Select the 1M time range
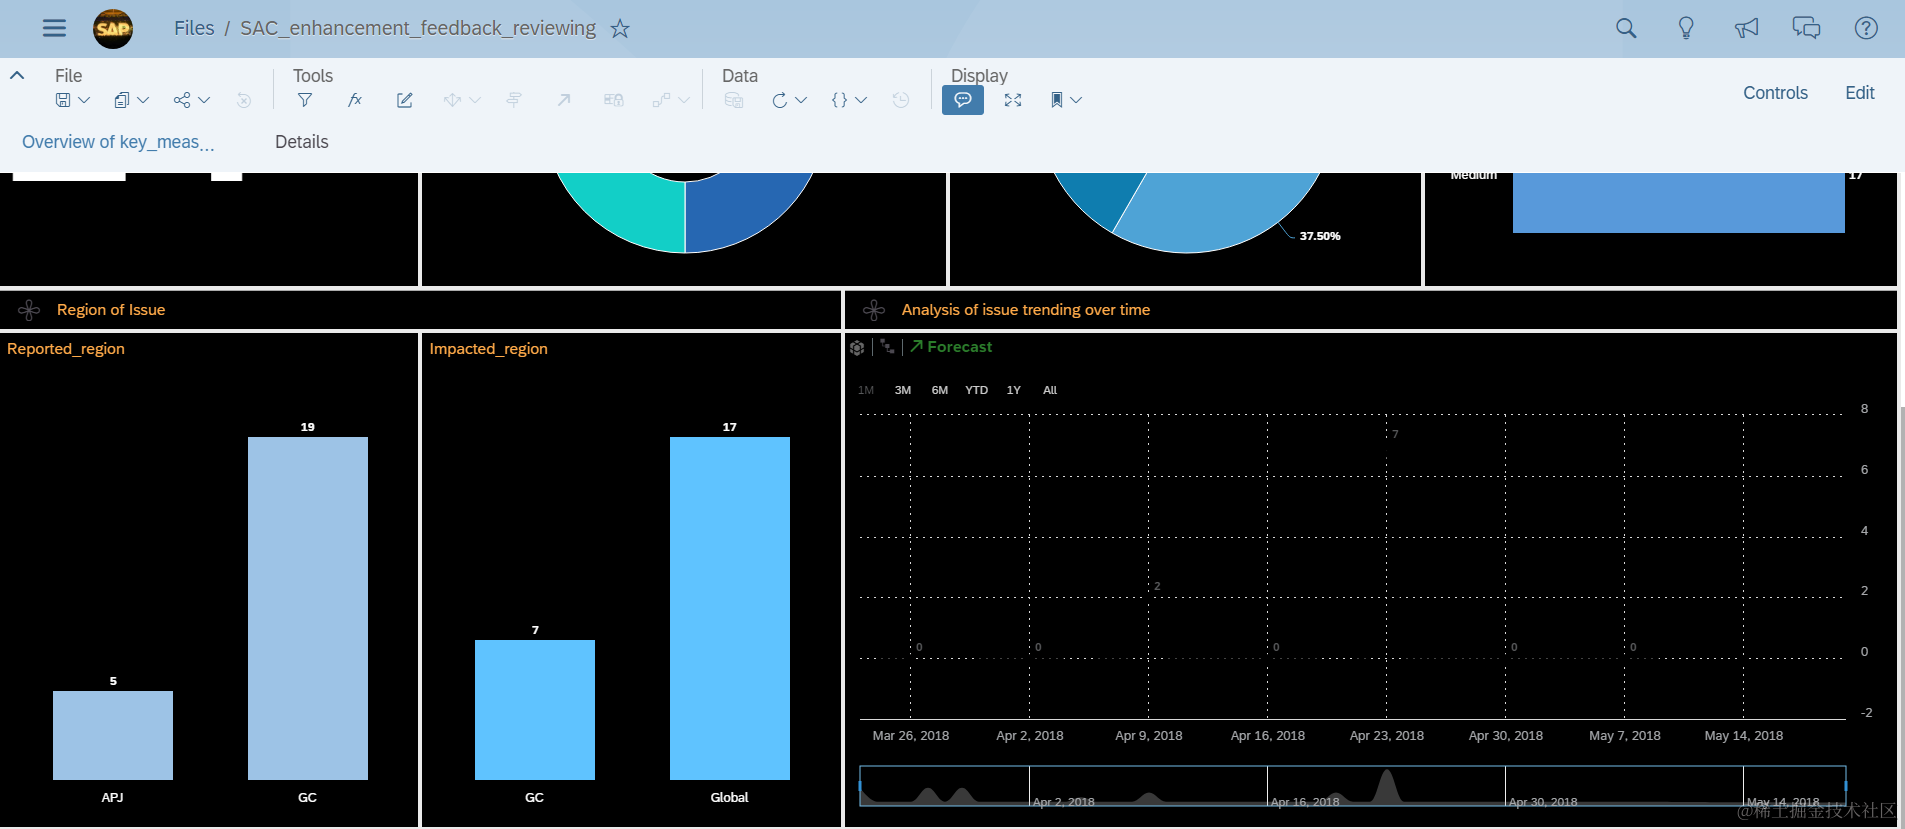 tap(866, 390)
